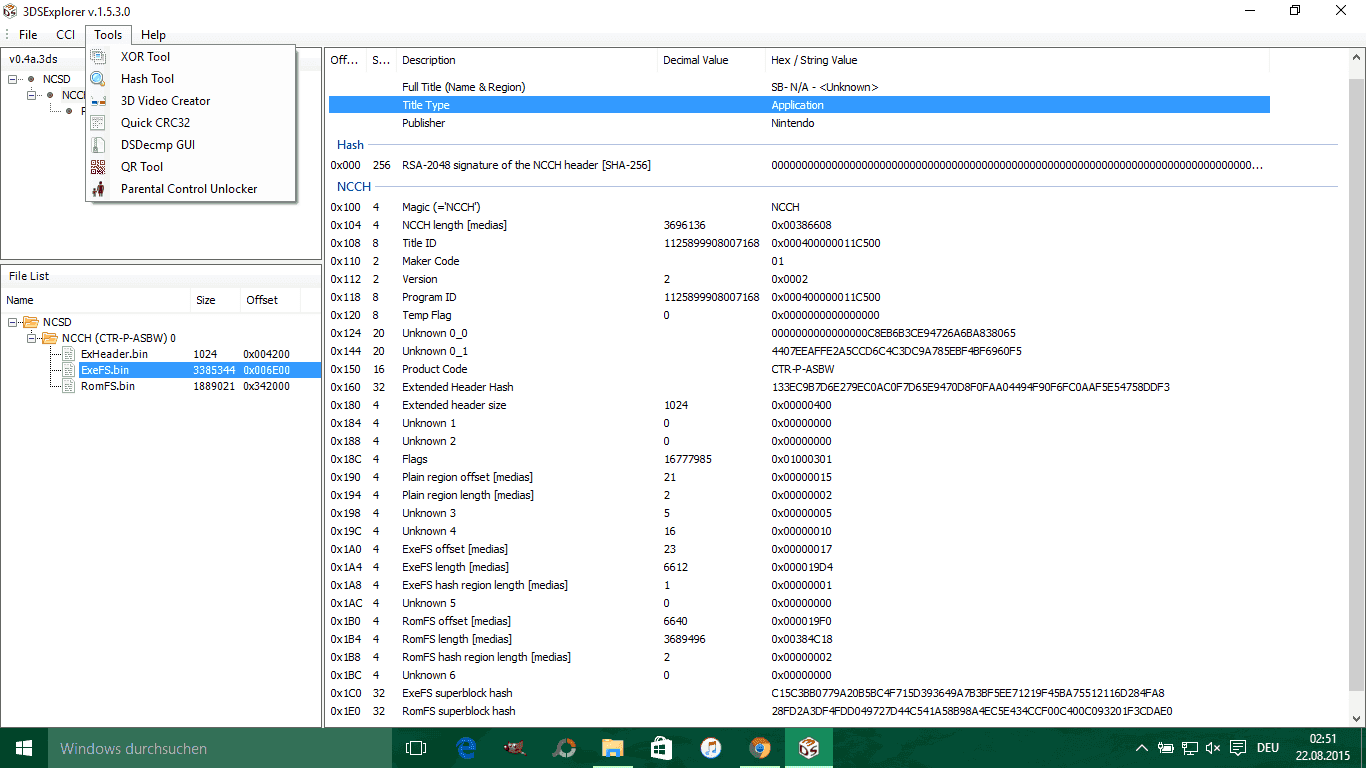Collapse the NCCH node in upper tree
Image resolution: width=1366 pixels, height=768 pixels.
coord(32,95)
